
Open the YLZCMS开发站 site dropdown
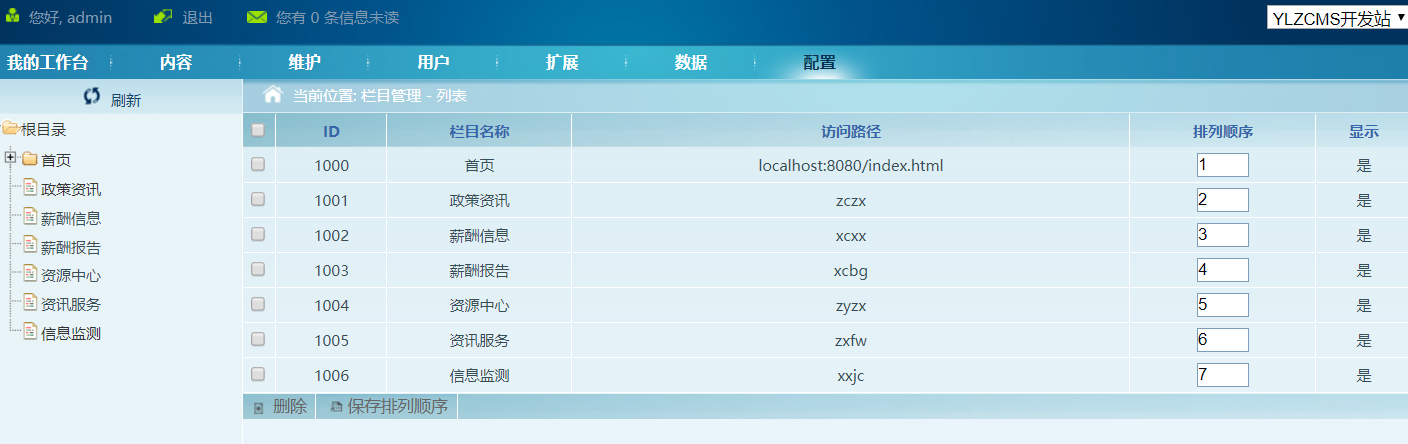tap(1337, 18)
